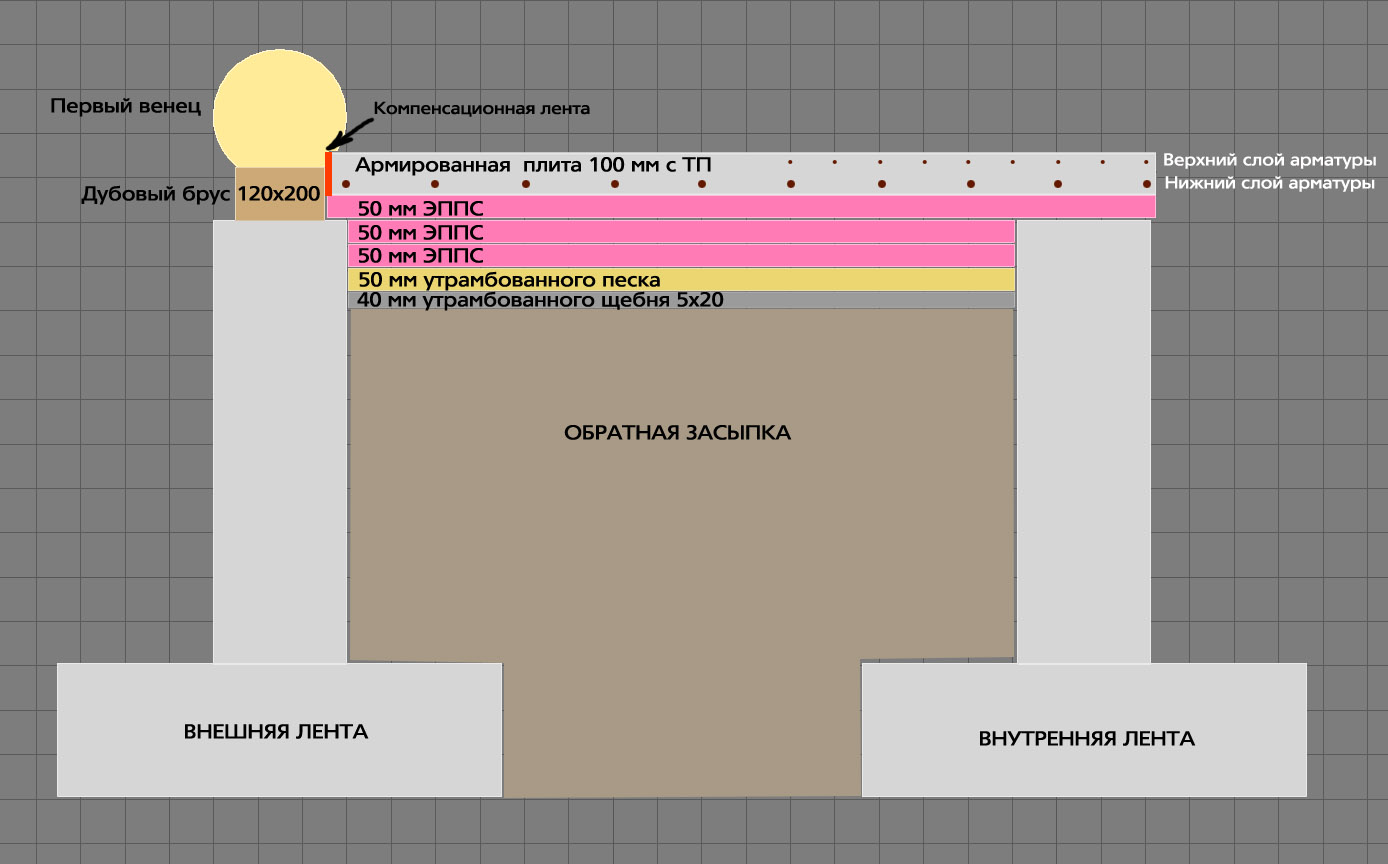
Task: Select the 'Нижний слой арматуры' label
Action: (x=1269, y=183)
